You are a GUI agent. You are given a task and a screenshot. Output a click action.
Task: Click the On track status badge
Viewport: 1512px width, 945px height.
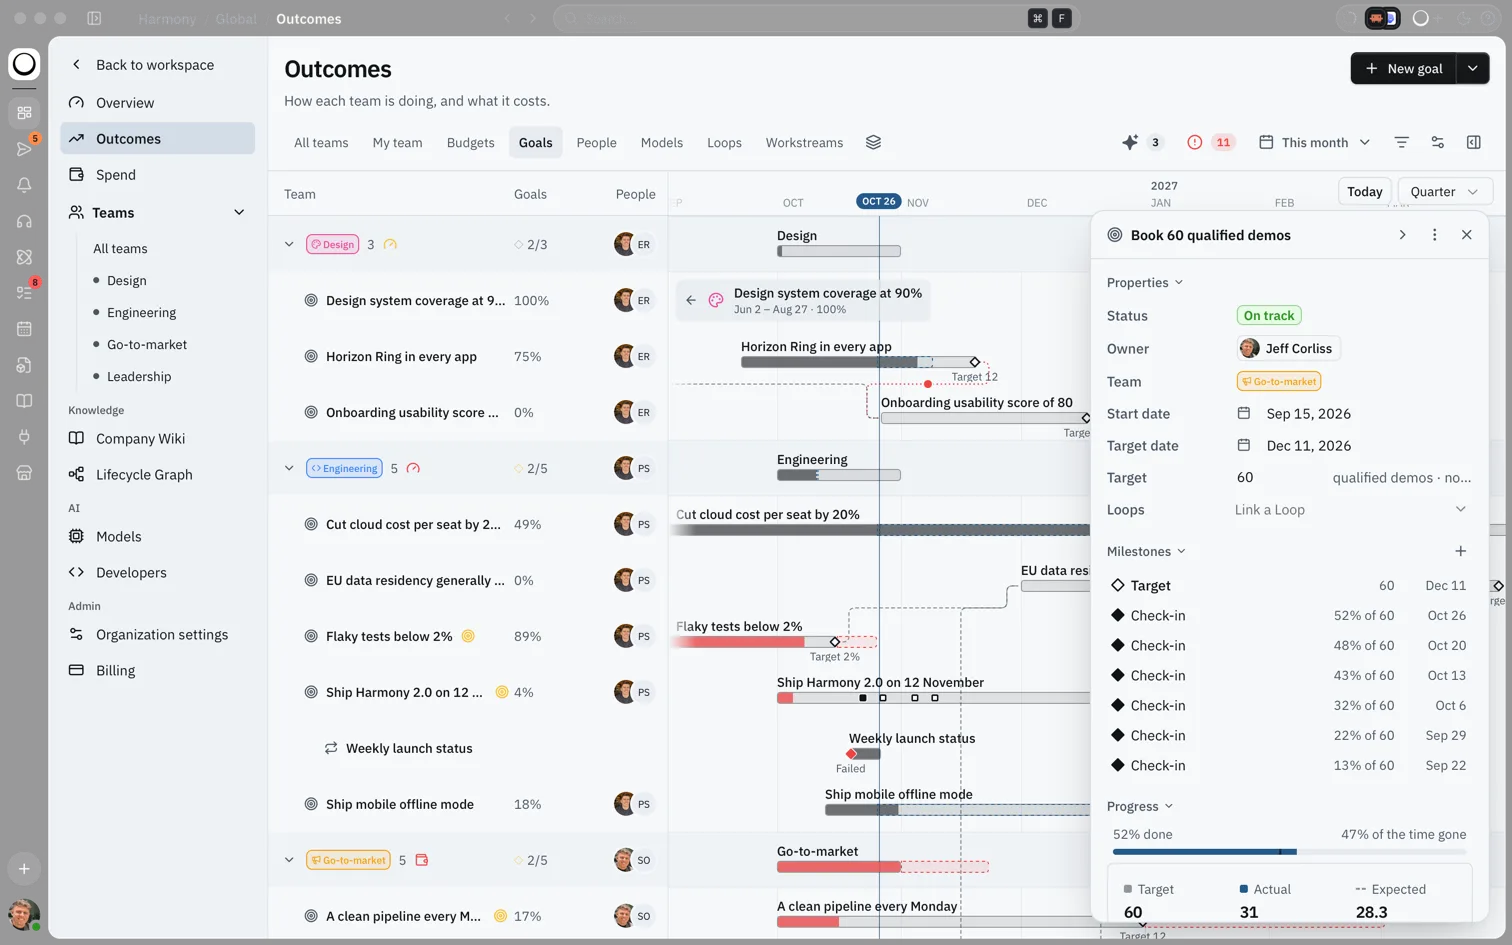click(x=1269, y=316)
